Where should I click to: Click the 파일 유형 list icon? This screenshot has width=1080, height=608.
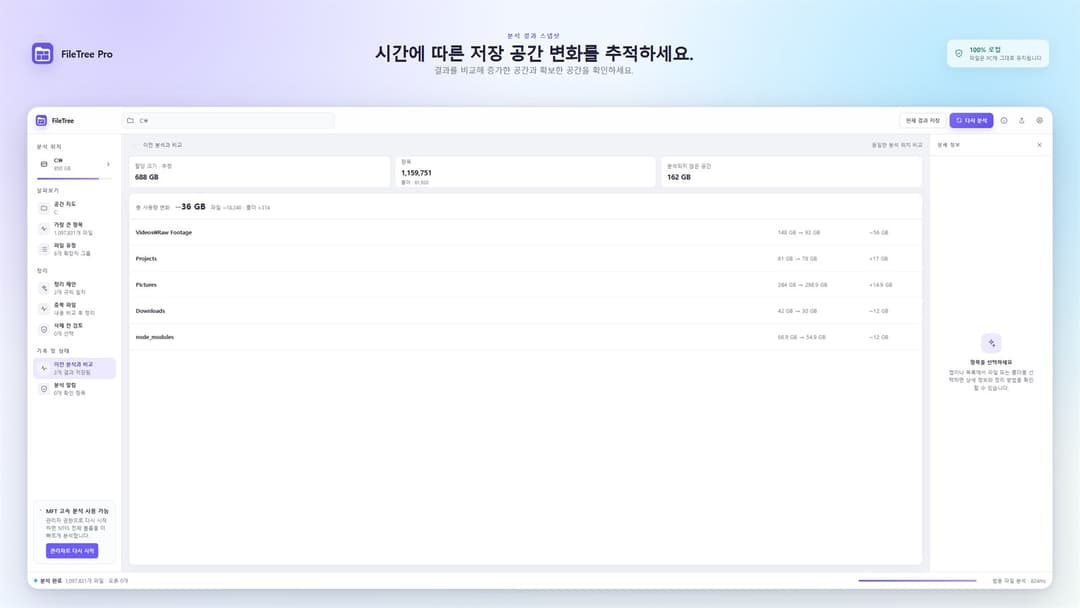(x=44, y=249)
